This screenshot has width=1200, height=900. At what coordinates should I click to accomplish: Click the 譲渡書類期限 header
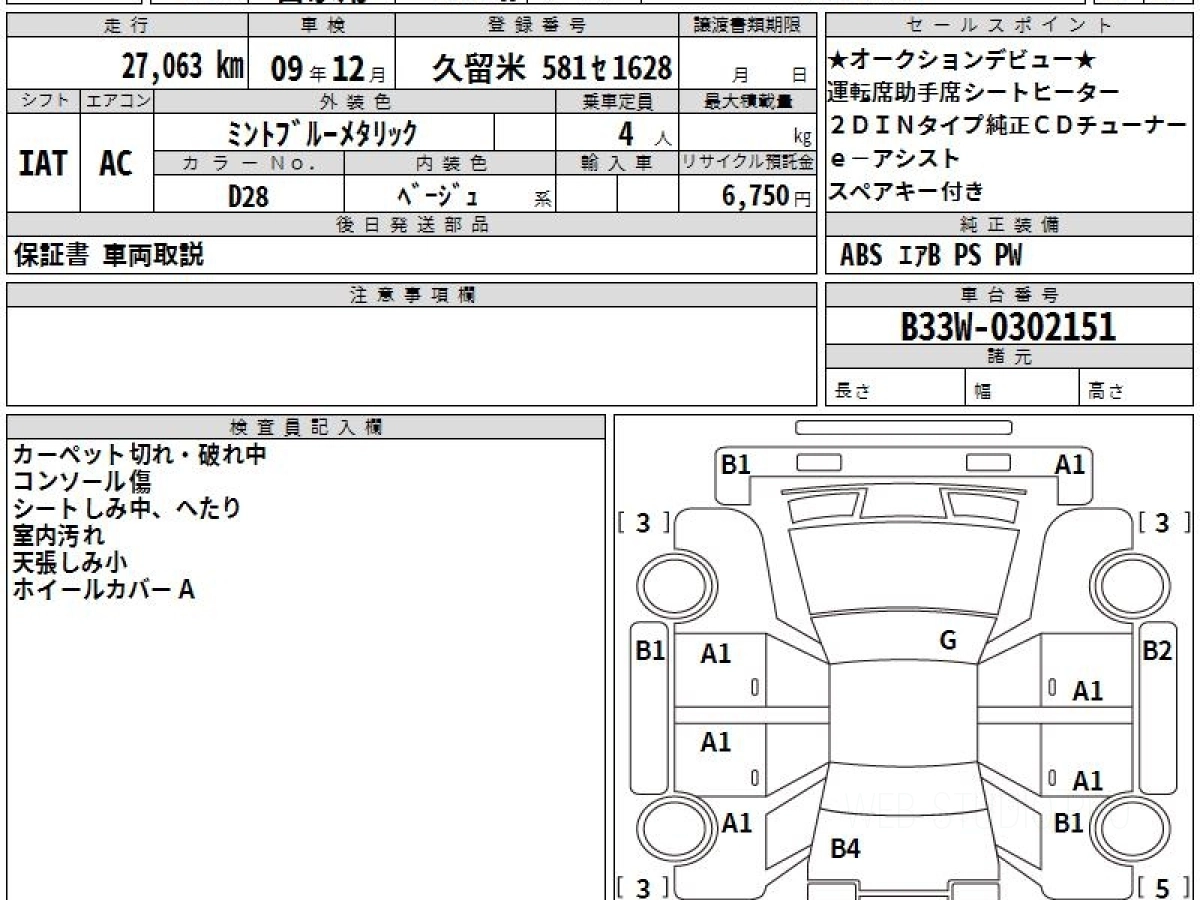click(748, 26)
